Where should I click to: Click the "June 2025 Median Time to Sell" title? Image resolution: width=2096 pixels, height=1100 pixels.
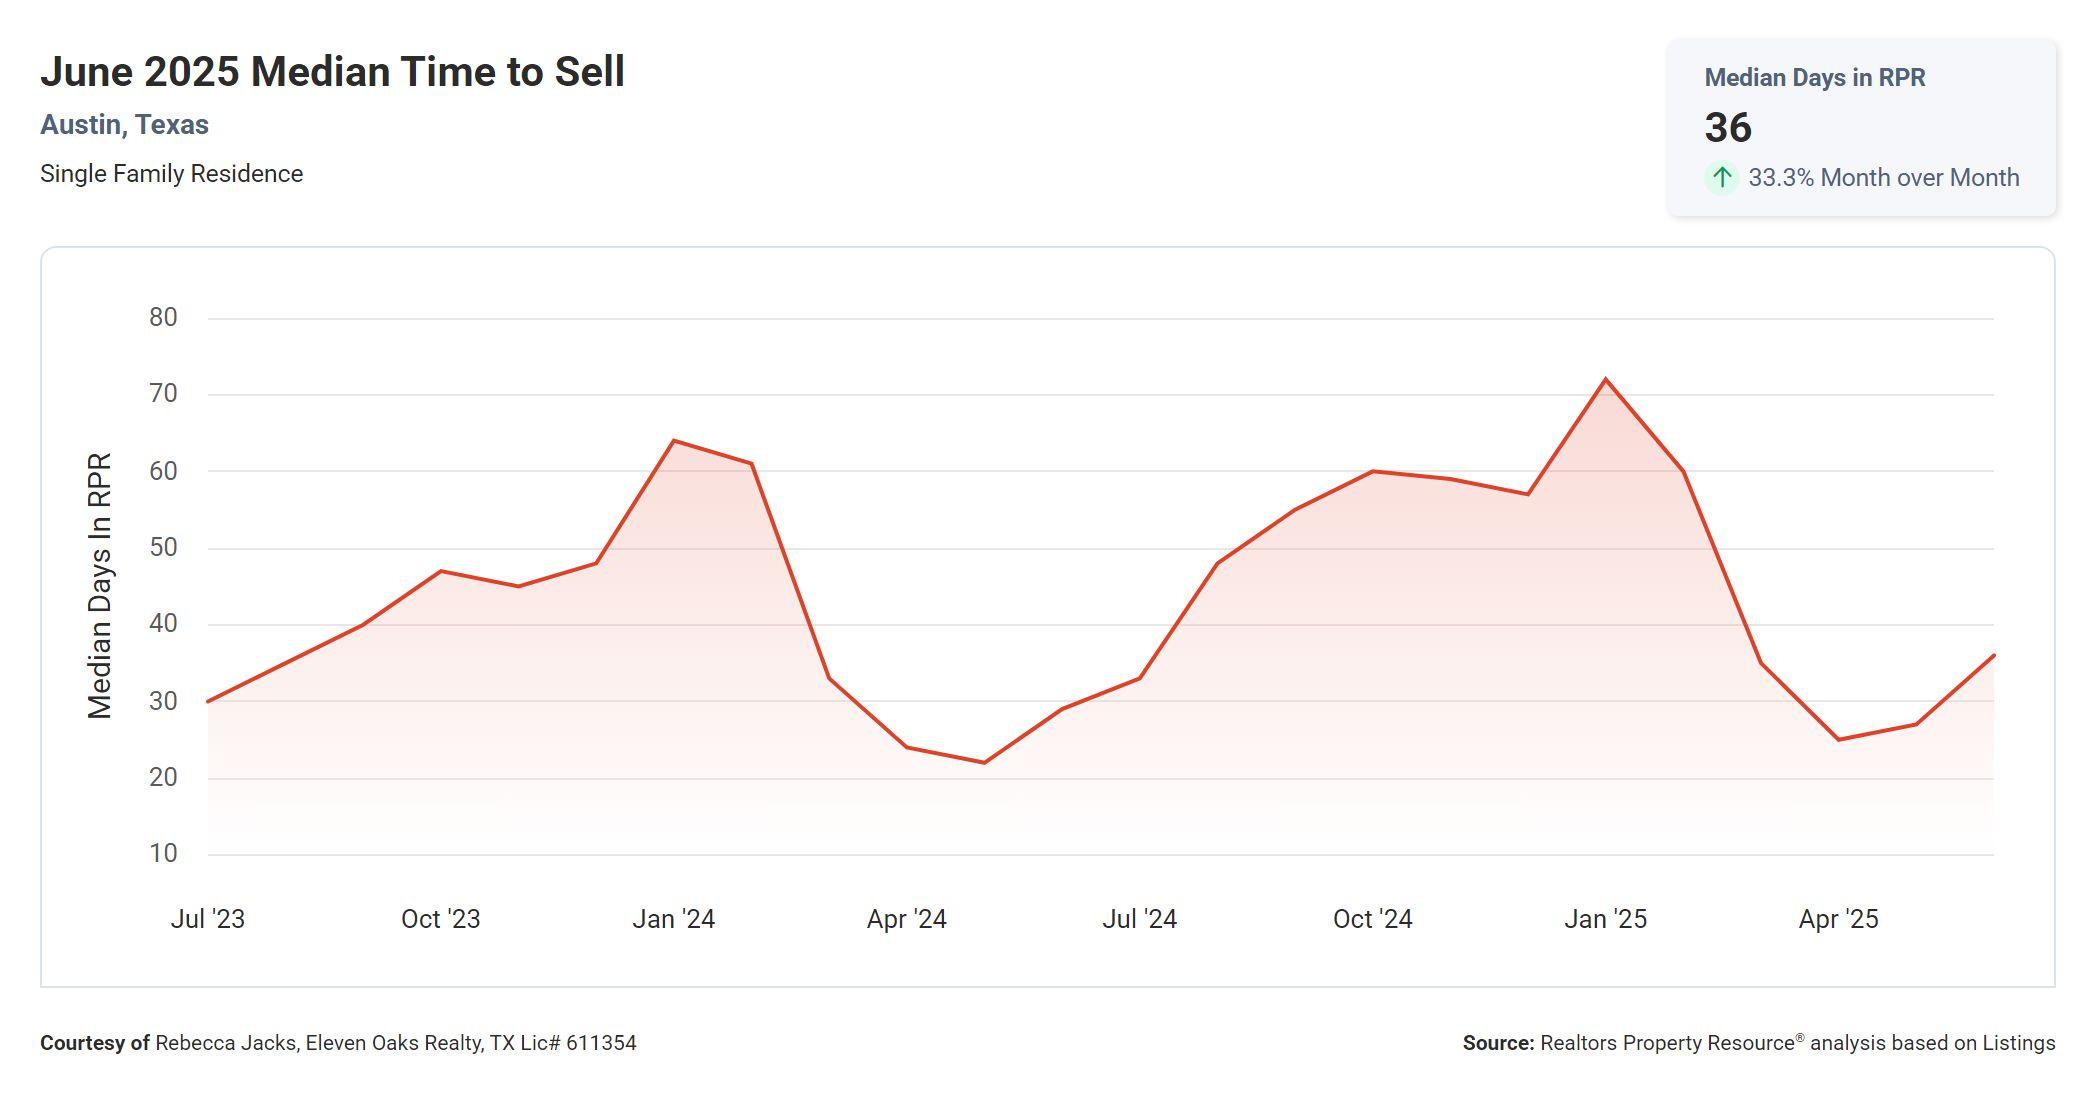pyautogui.click(x=332, y=72)
